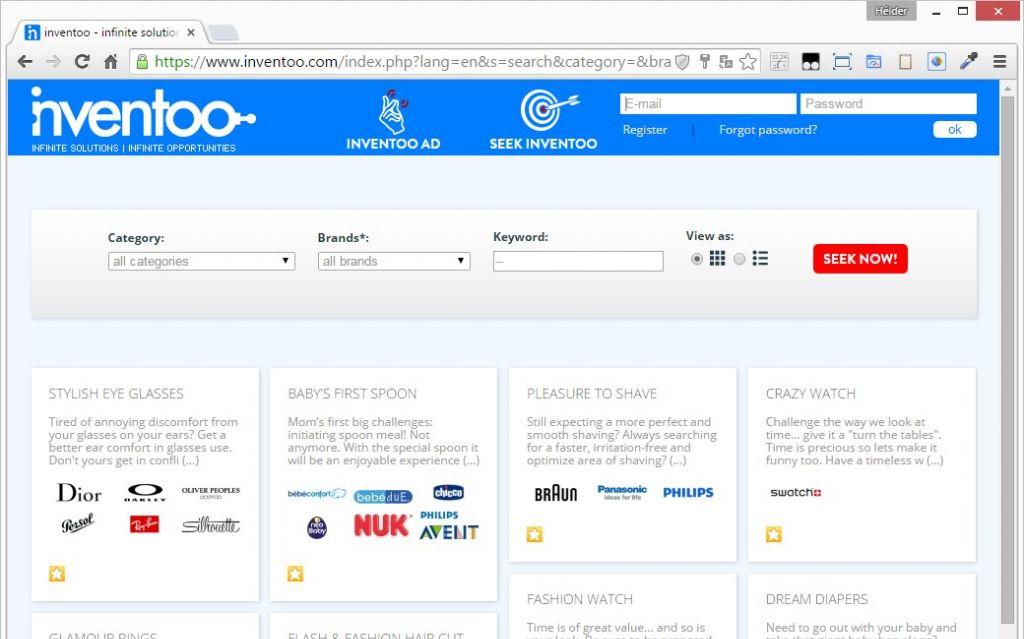The width and height of the screenshot is (1024, 639).
Task: Click the Forgot password? link
Action: click(768, 130)
